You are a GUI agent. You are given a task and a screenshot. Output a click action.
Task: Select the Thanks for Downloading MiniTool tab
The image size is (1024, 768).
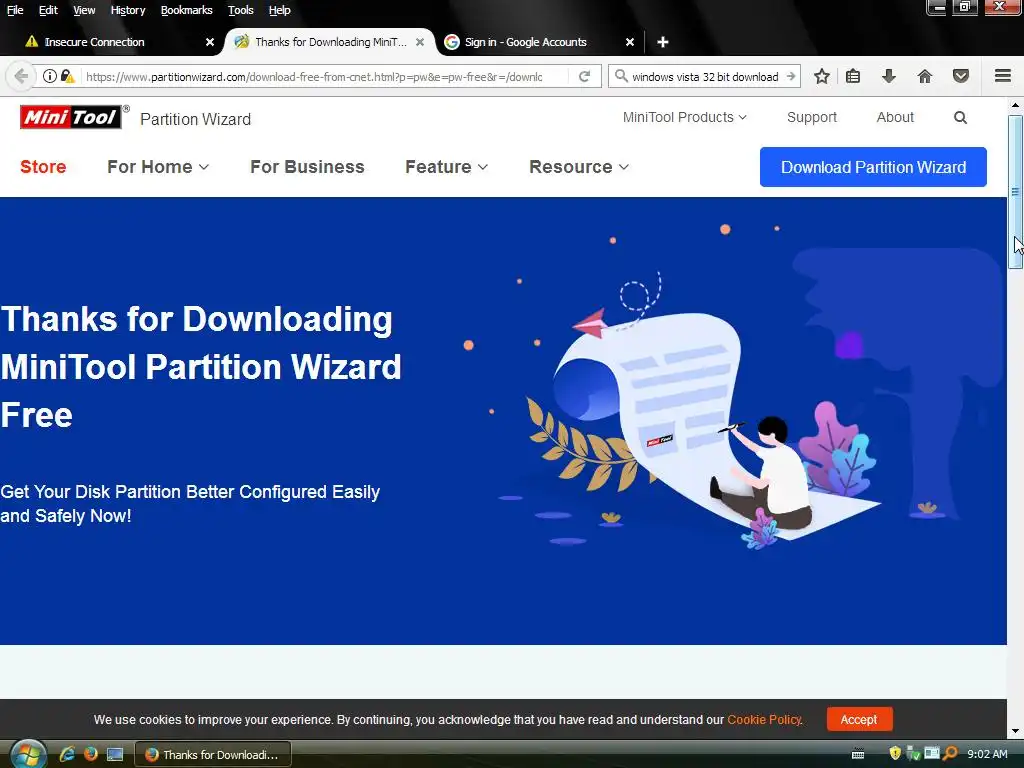coord(330,42)
